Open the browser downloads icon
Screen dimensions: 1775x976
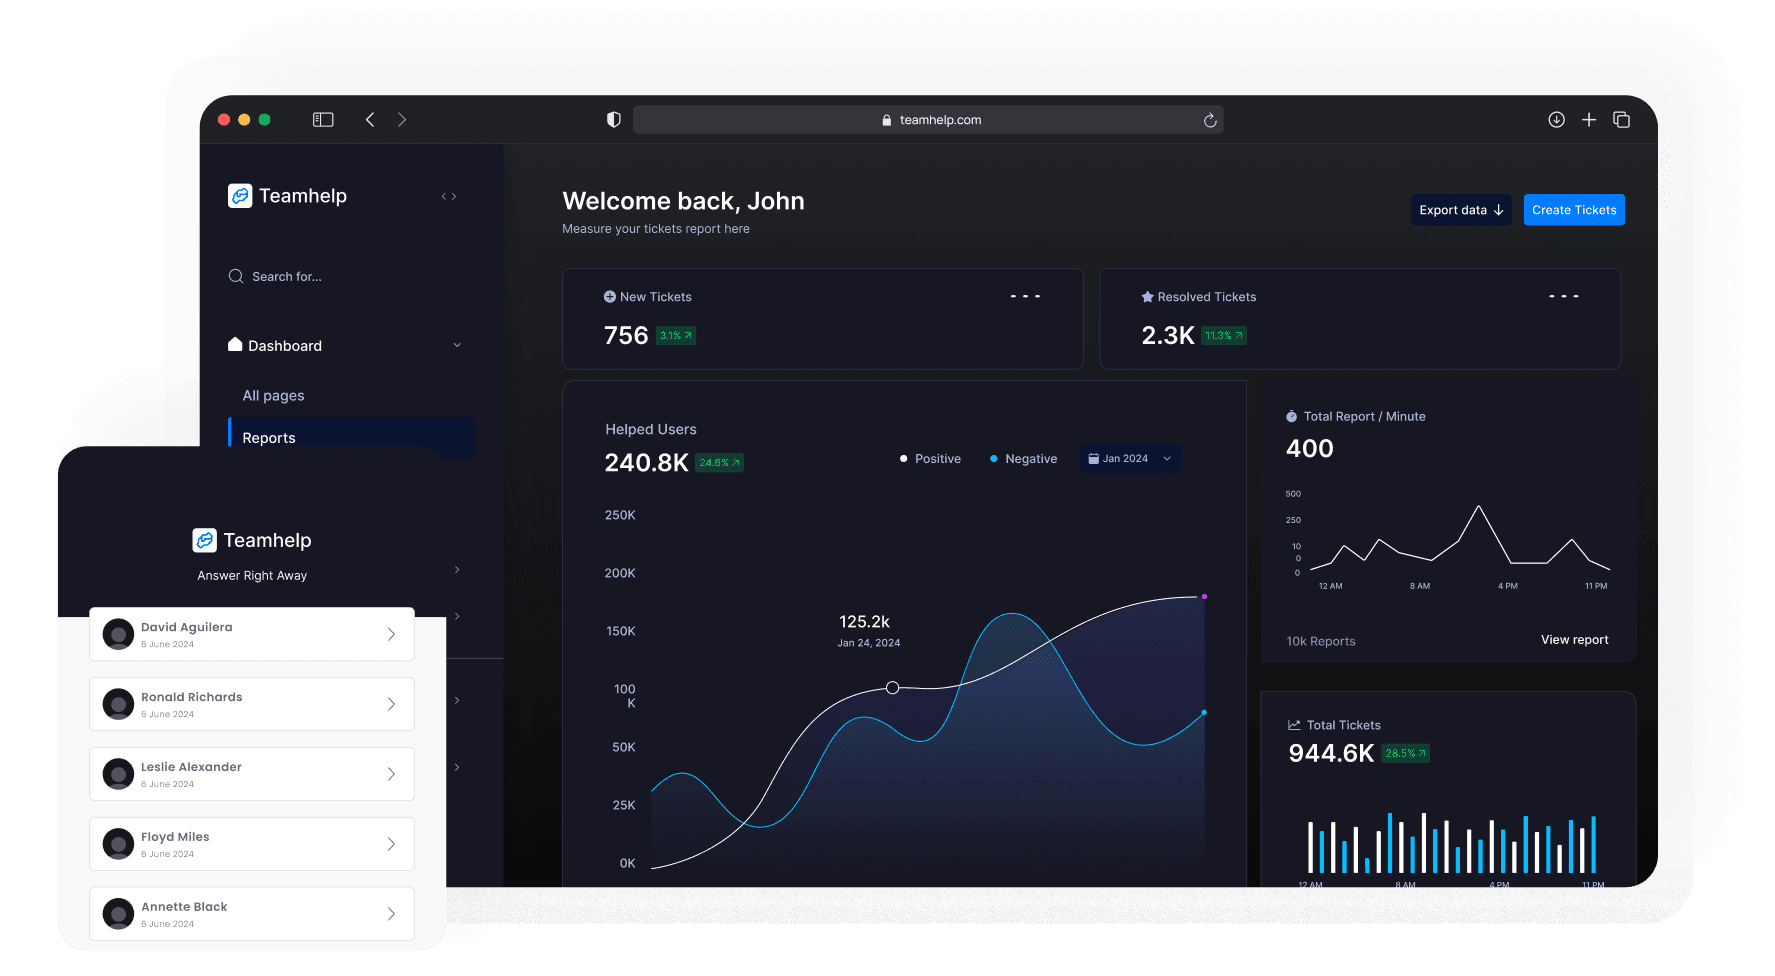point(1556,120)
